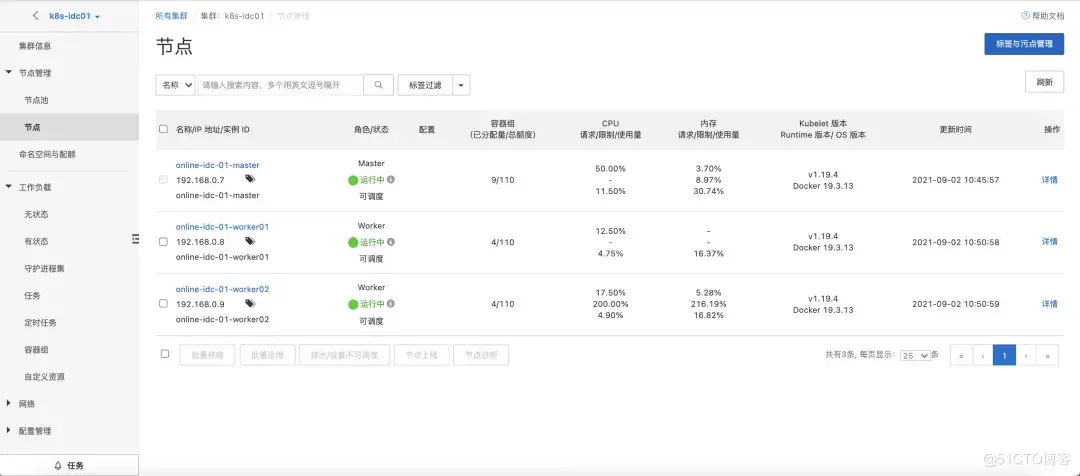Viewport: 1080px width, 476px height.
Task: Open the per-page 25 dropdown
Action: click(x=915, y=355)
